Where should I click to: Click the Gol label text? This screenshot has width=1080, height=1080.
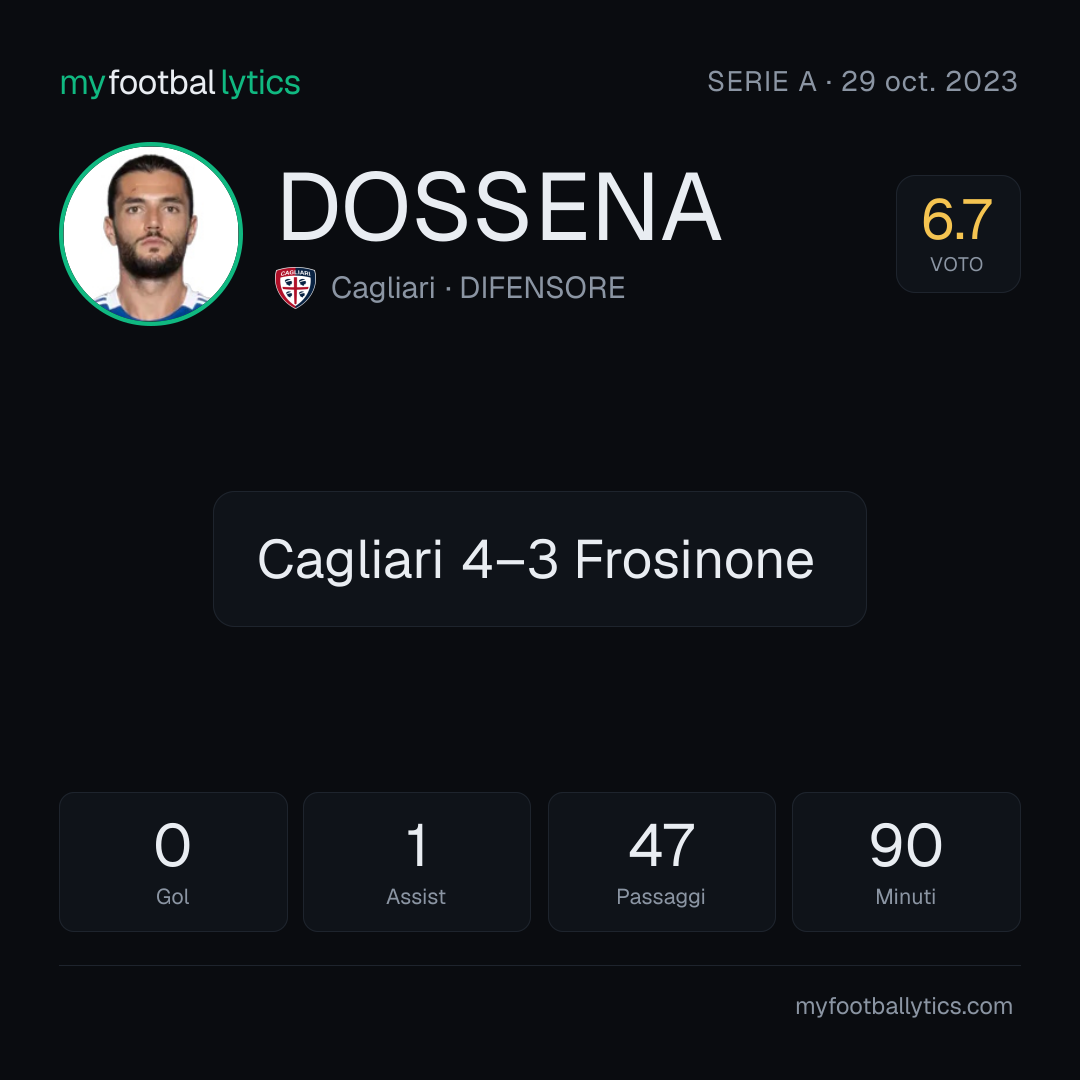click(172, 896)
